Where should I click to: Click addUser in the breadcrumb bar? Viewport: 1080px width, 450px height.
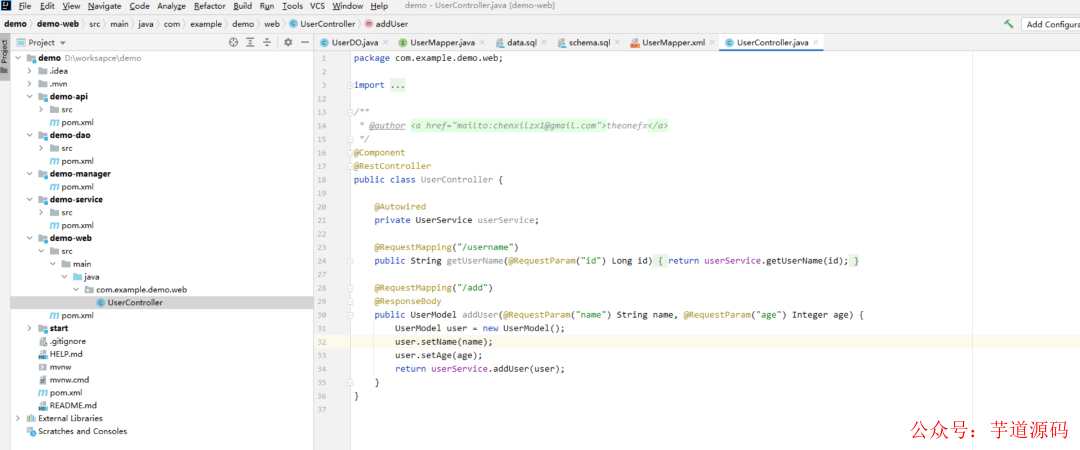point(391,23)
